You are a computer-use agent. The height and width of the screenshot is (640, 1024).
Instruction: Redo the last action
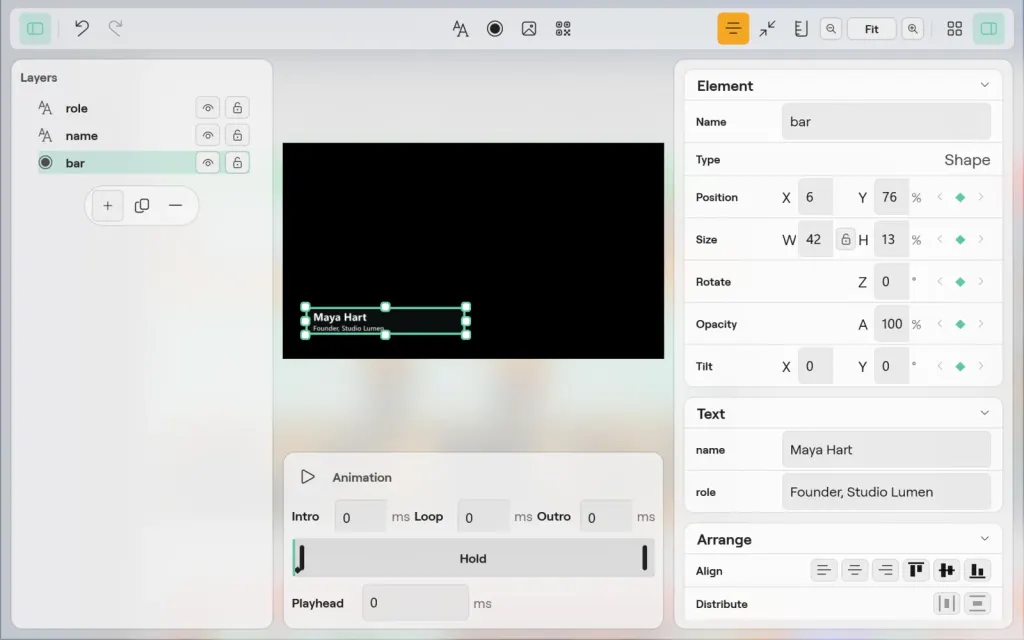[x=116, y=29]
